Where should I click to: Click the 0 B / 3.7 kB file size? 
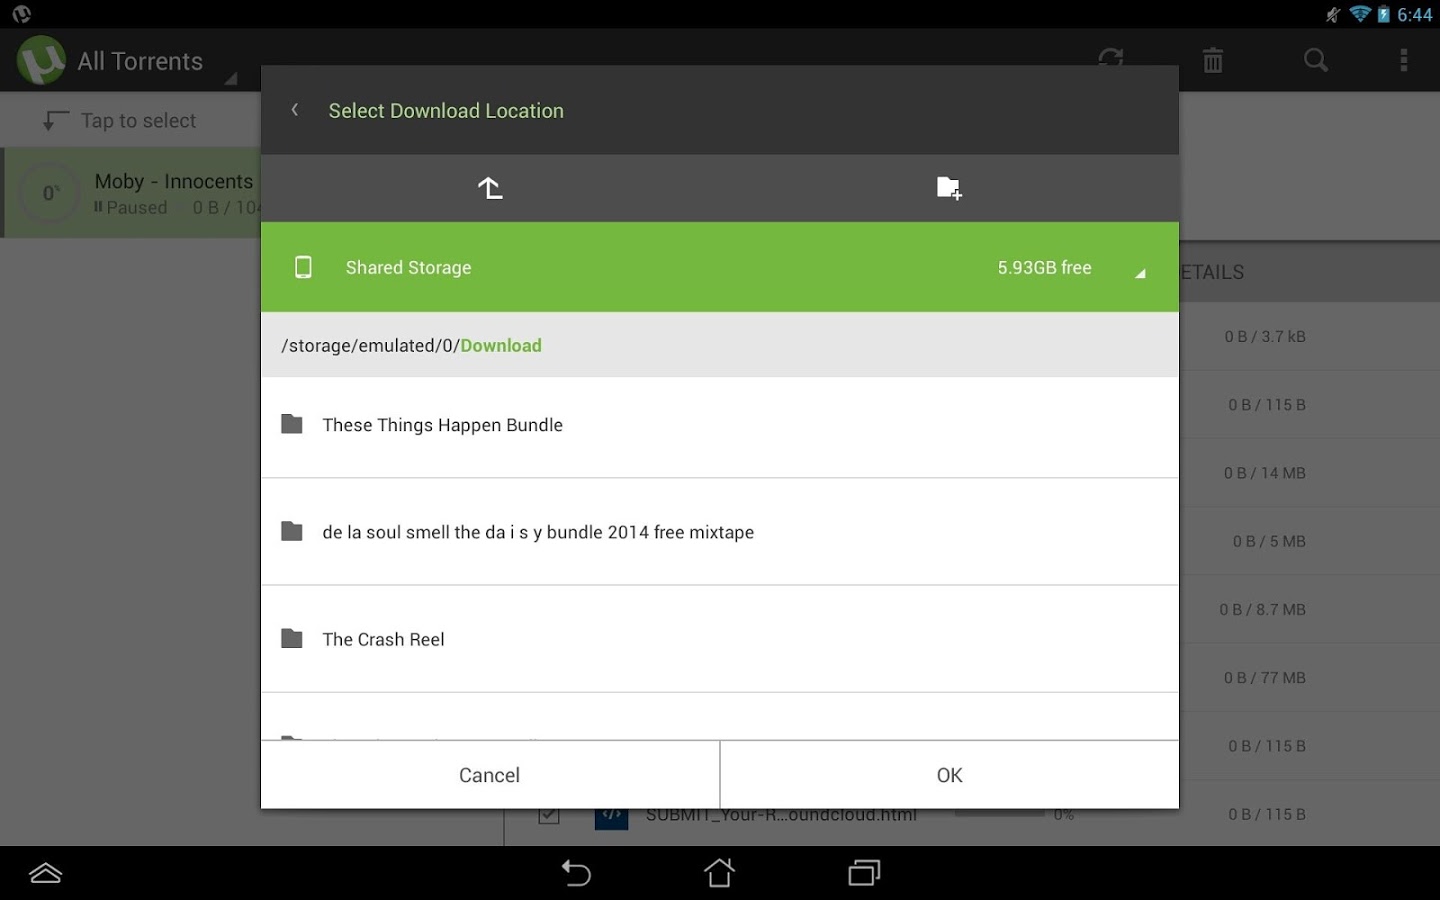coord(1265,337)
